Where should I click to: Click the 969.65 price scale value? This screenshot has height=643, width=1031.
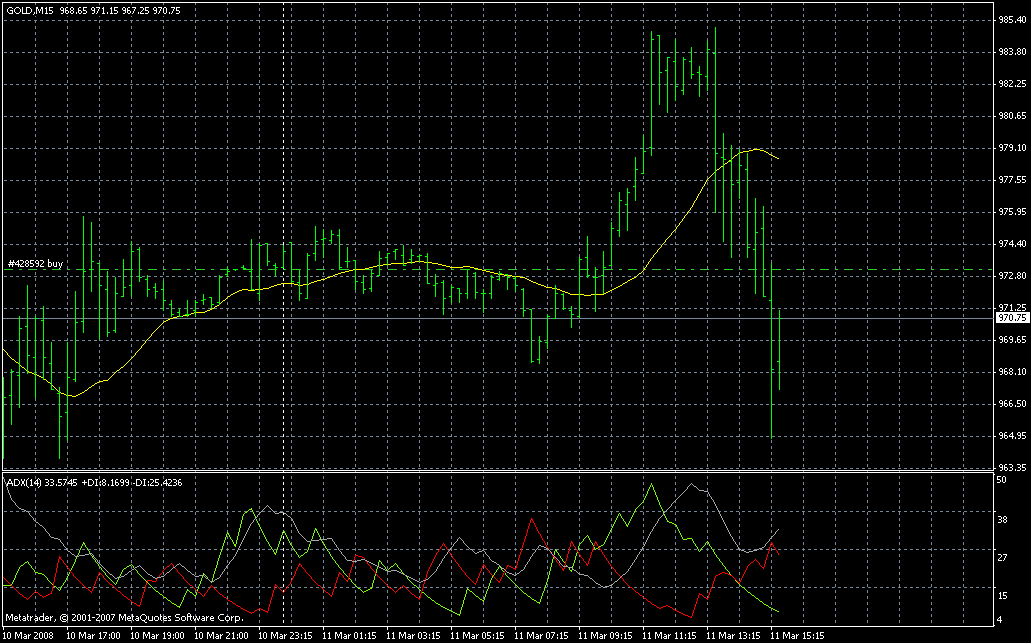[x=1012, y=340]
